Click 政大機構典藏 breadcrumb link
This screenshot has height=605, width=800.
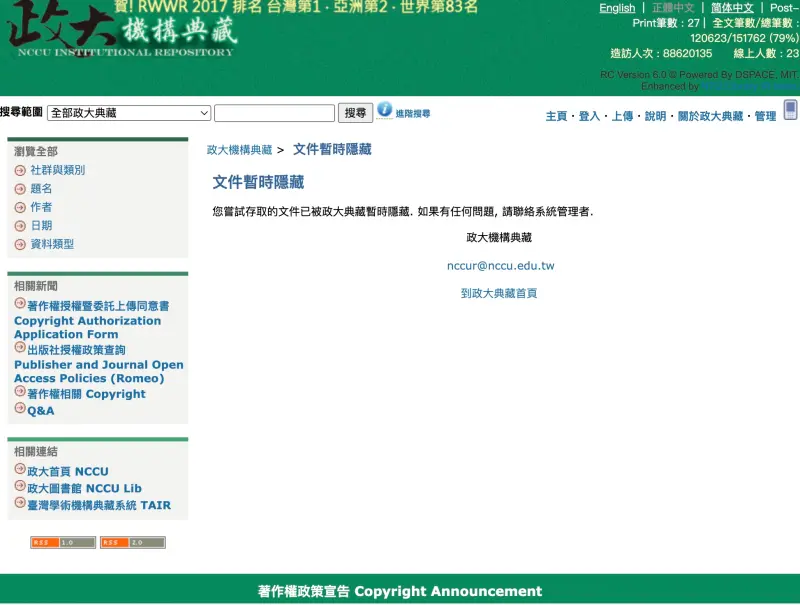point(239,150)
